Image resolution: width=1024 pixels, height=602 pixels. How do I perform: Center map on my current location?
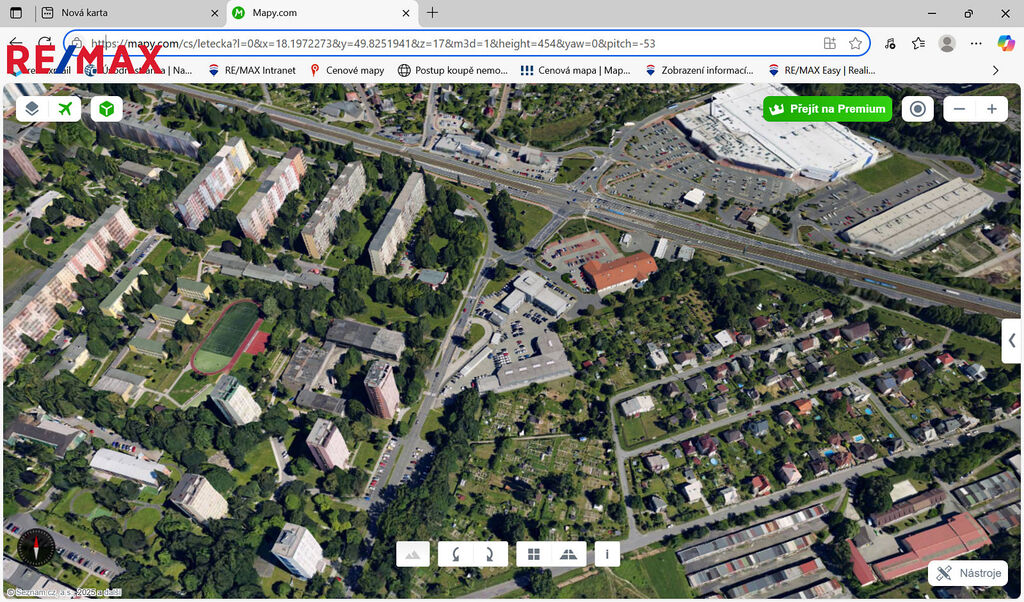click(918, 109)
